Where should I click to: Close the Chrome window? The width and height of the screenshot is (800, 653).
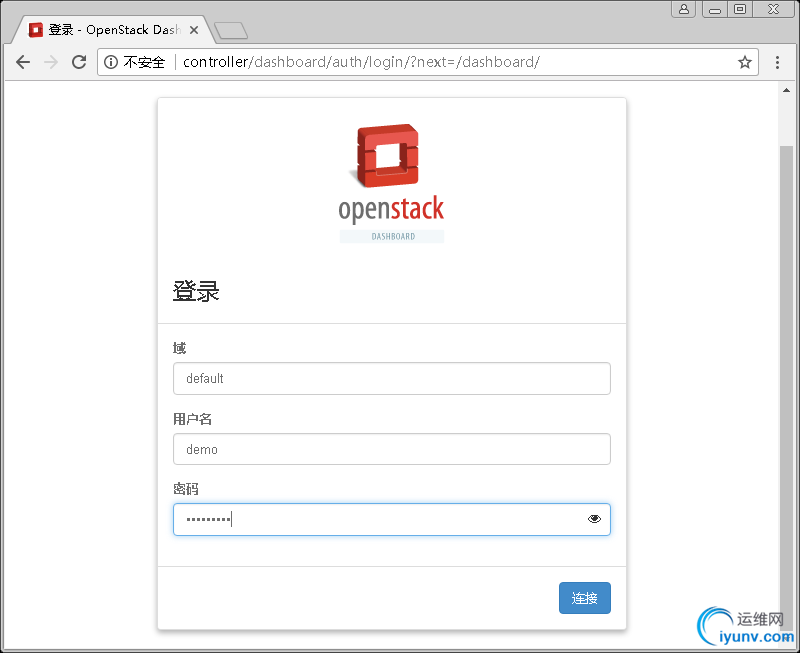click(x=773, y=9)
